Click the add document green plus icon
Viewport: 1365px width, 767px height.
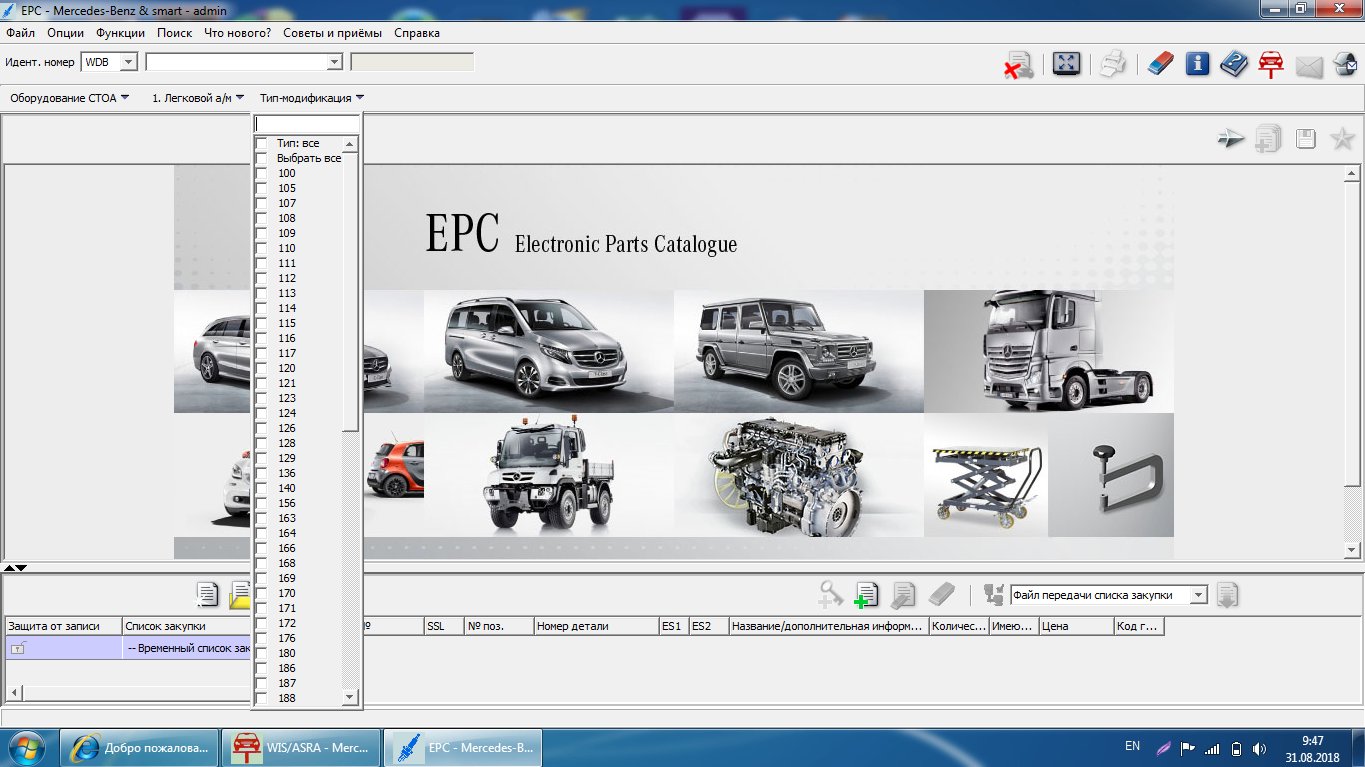point(866,595)
